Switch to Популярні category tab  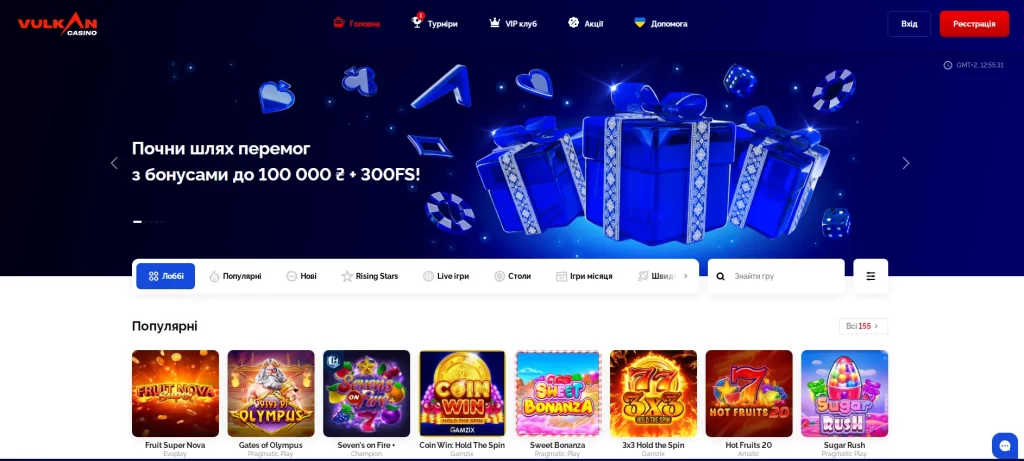click(235, 276)
